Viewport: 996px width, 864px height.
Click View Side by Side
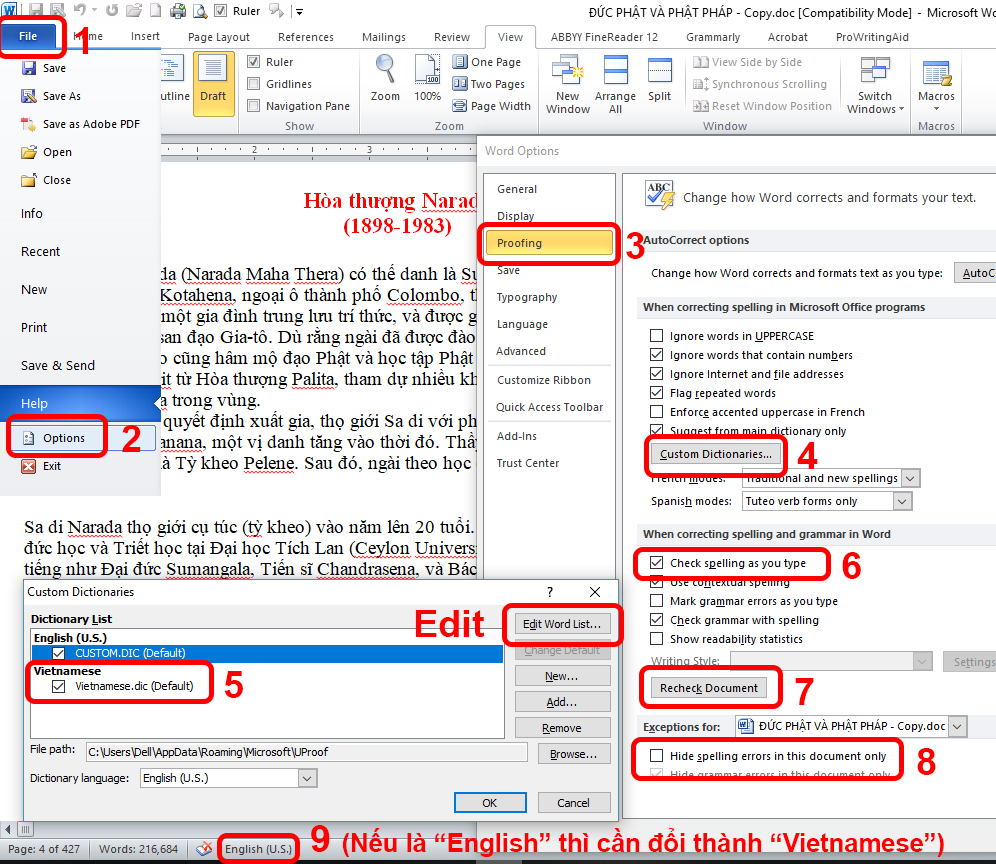748,62
